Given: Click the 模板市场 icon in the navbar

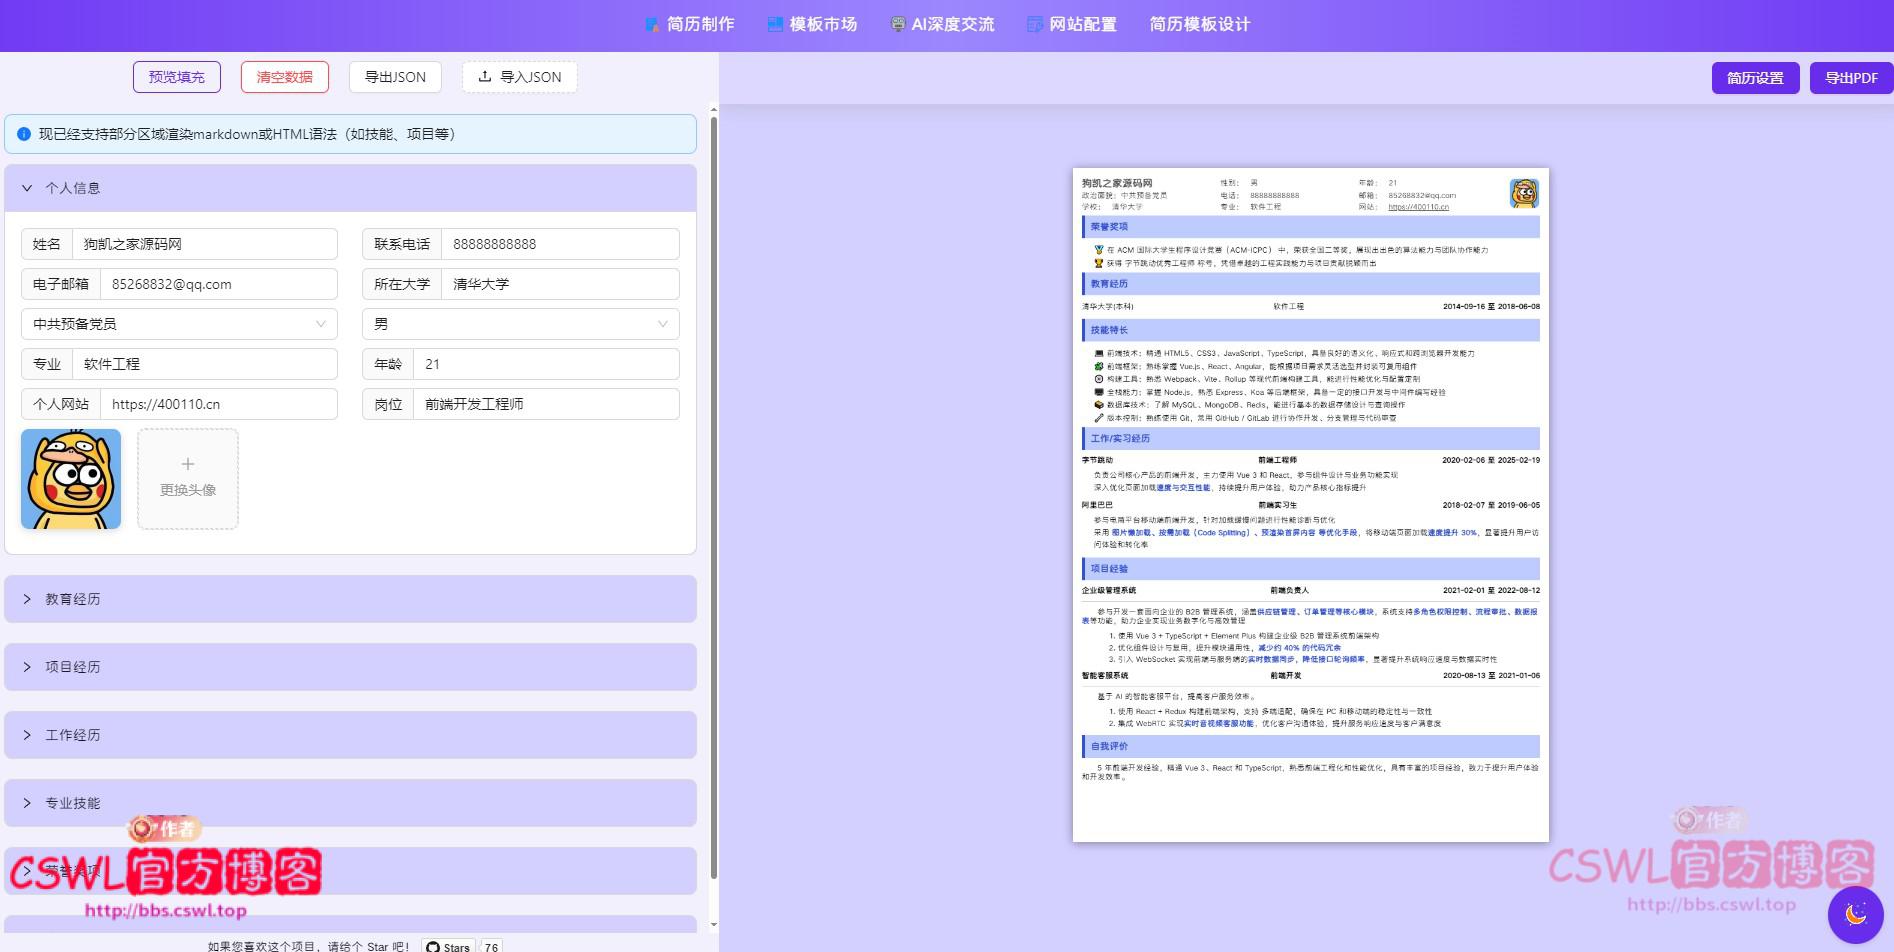Looking at the screenshot, I should coord(775,24).
